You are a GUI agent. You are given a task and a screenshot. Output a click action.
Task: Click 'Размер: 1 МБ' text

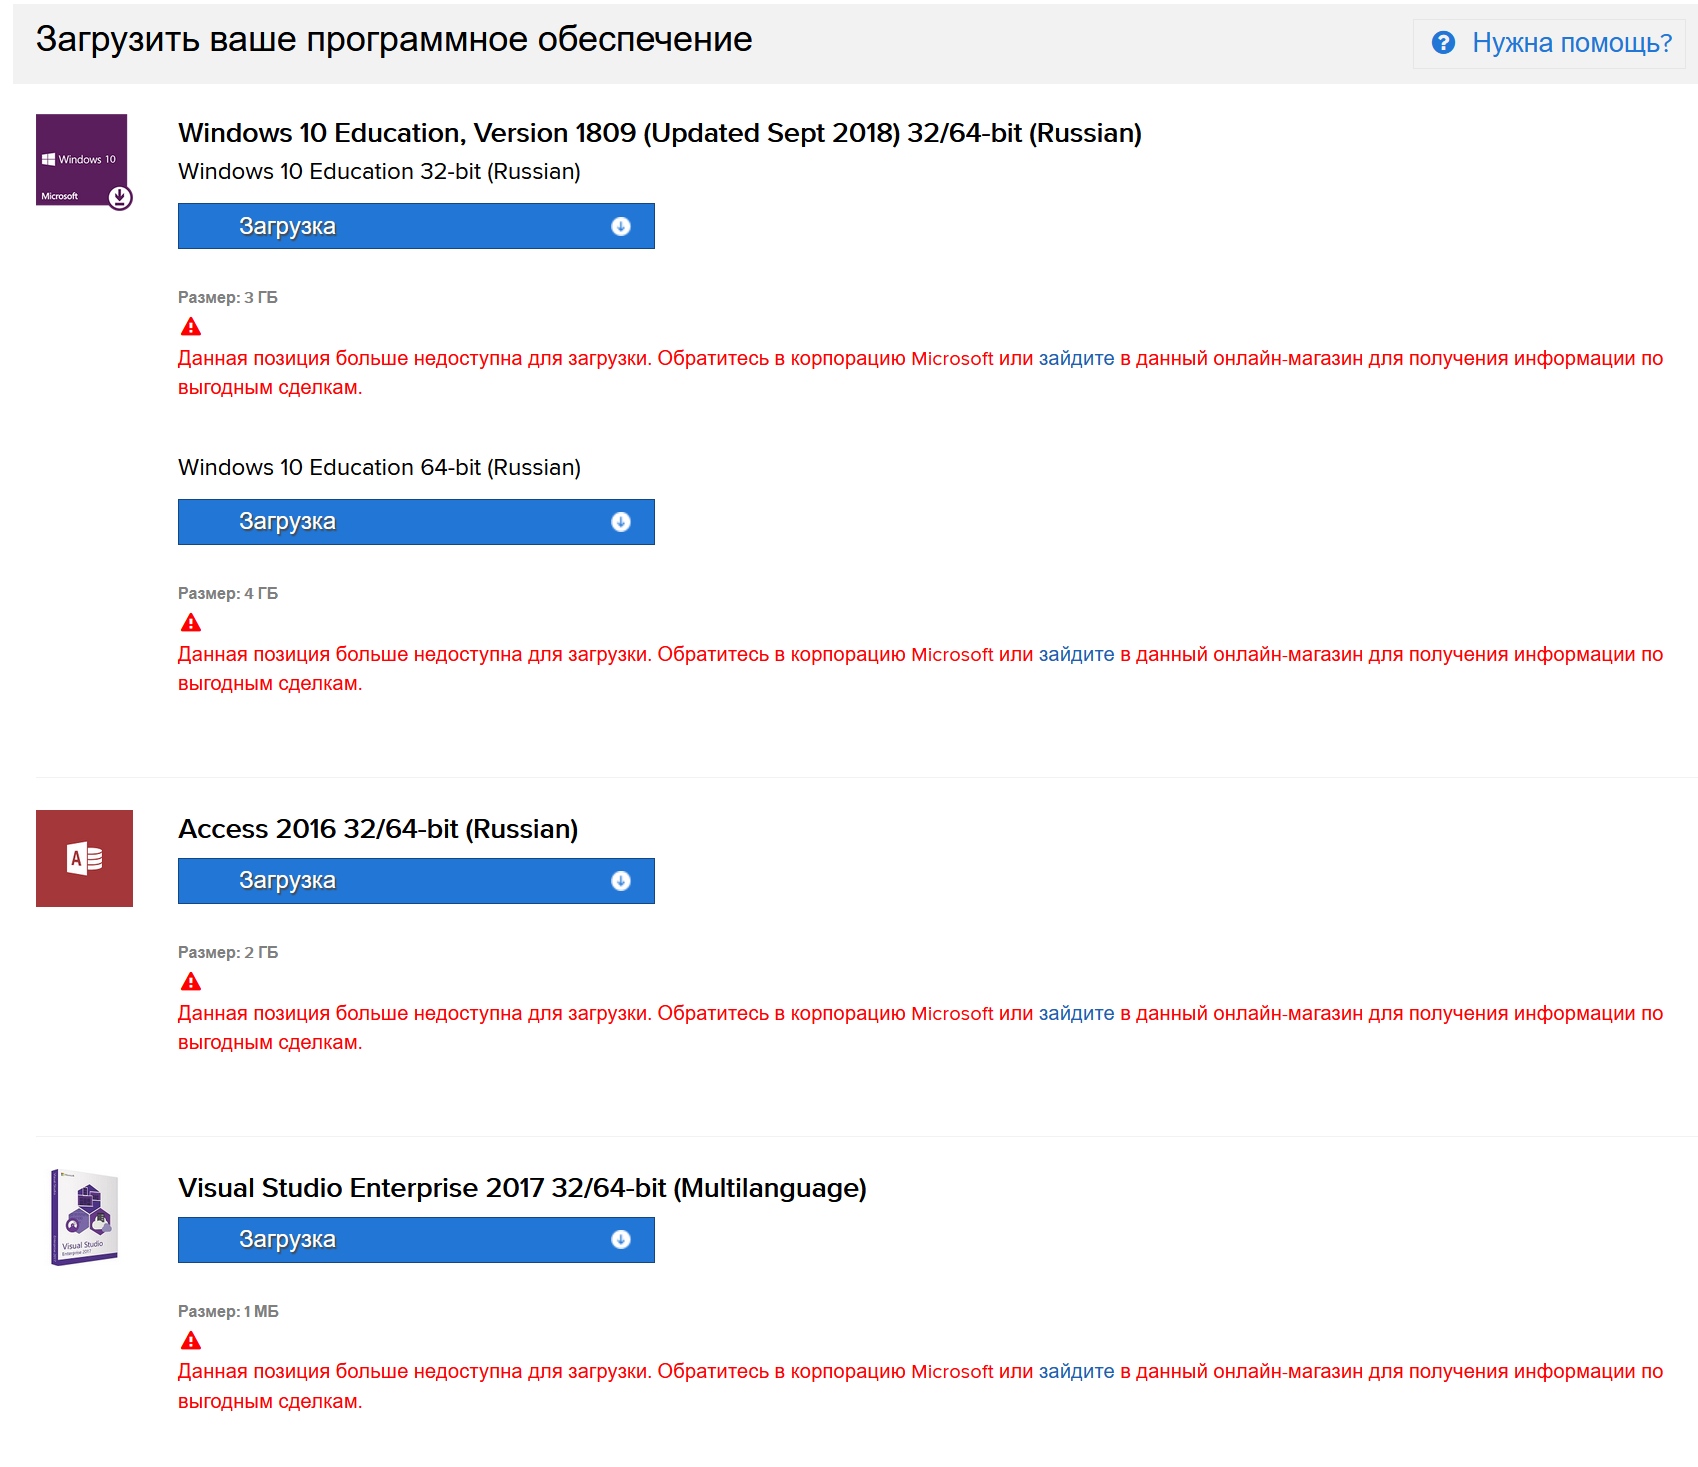point(228,1312)
